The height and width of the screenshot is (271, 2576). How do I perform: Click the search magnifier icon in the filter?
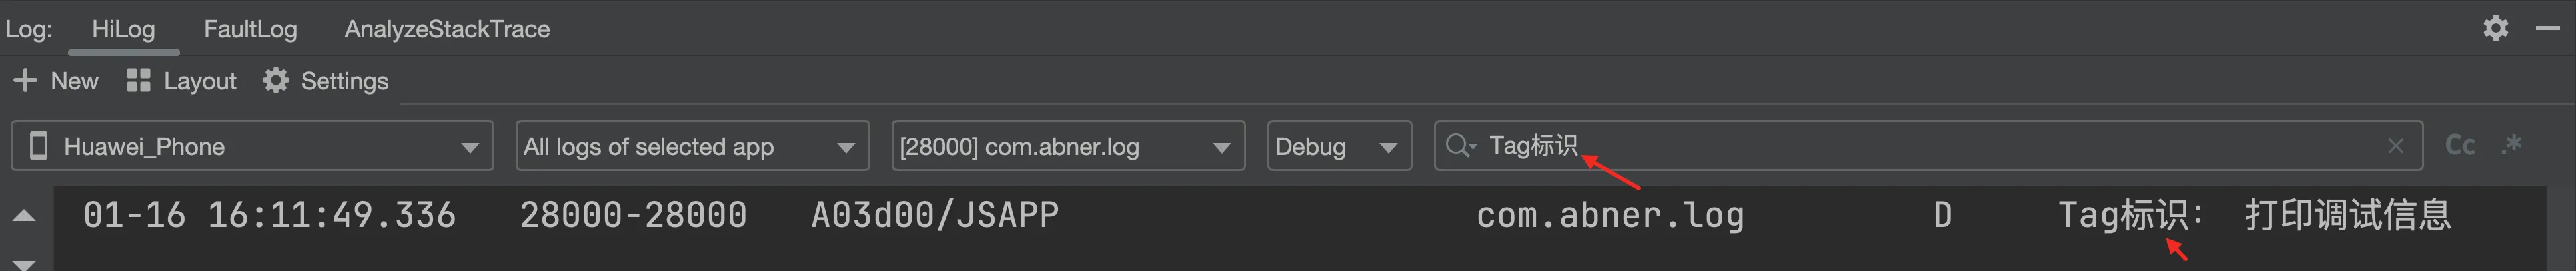(x=1460, y=146)
